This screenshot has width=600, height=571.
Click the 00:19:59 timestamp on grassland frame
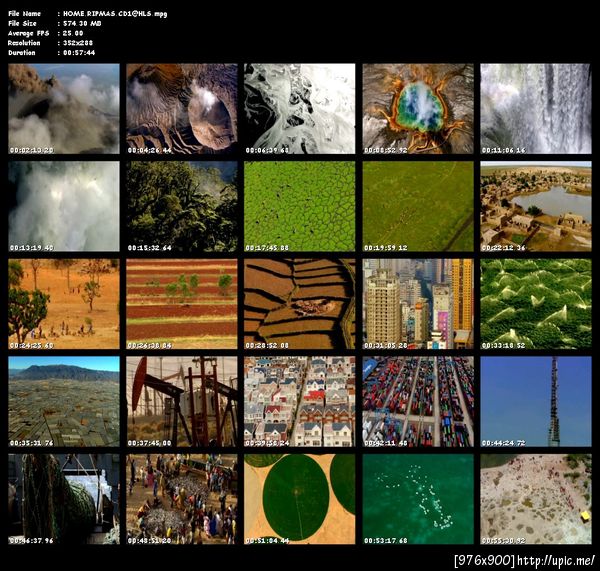click(386, 248)
